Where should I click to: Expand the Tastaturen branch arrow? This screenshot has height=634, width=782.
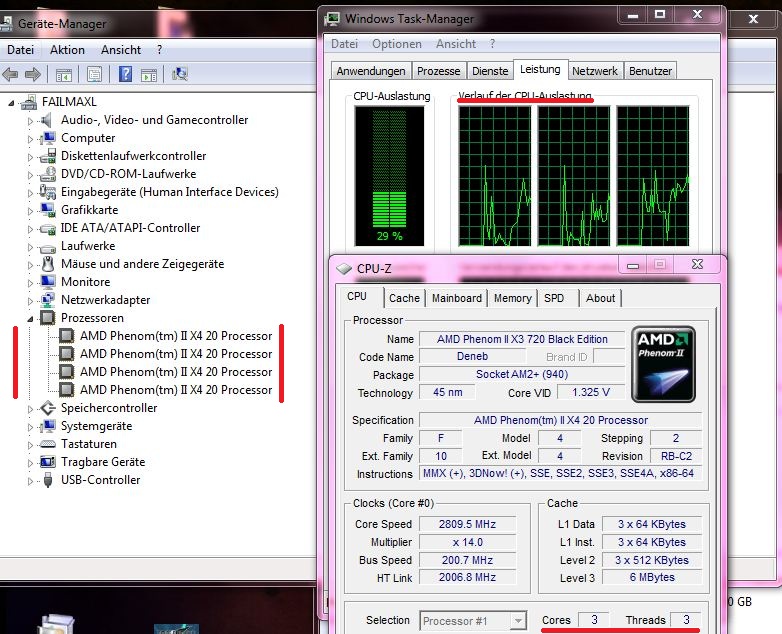click(30, 445)
